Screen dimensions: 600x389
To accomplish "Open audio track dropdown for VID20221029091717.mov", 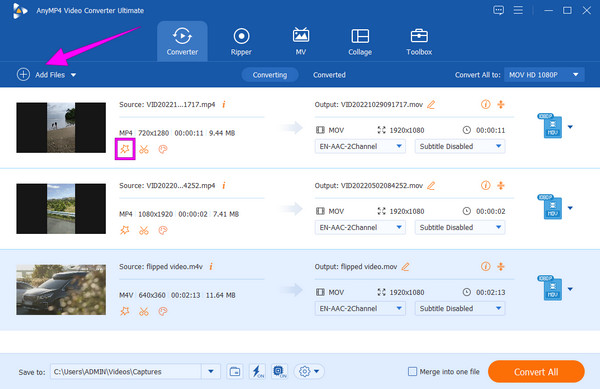I will 360,146.
